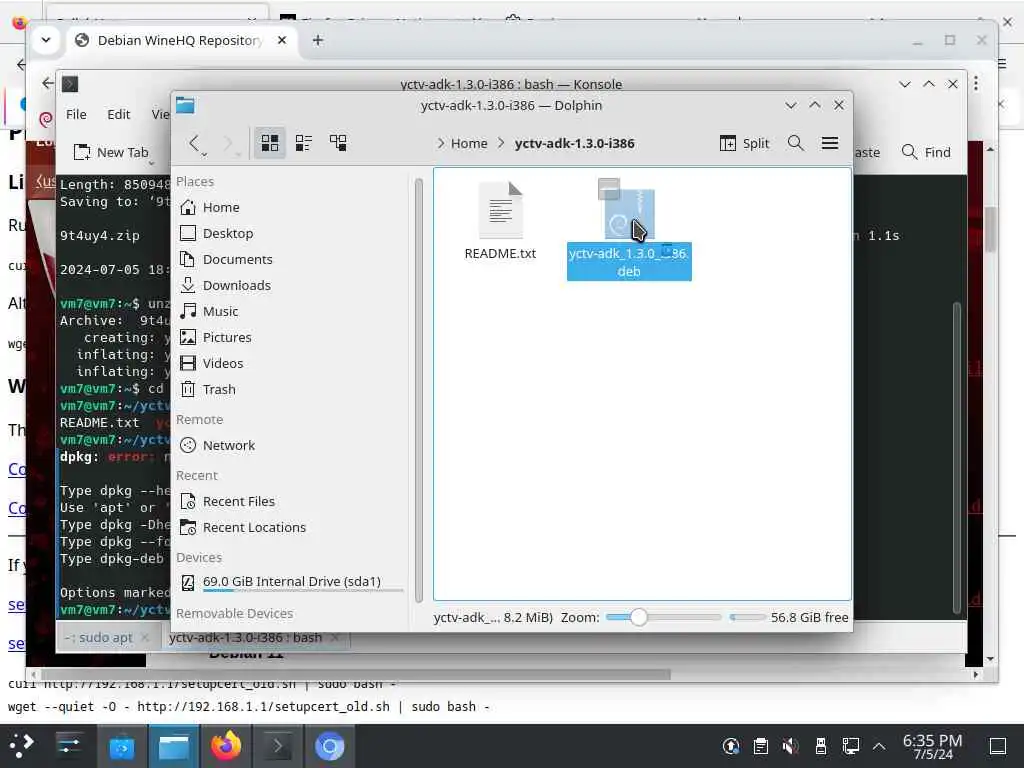Click the Konsole terminal icon in title bar

[x=70, y=84]
